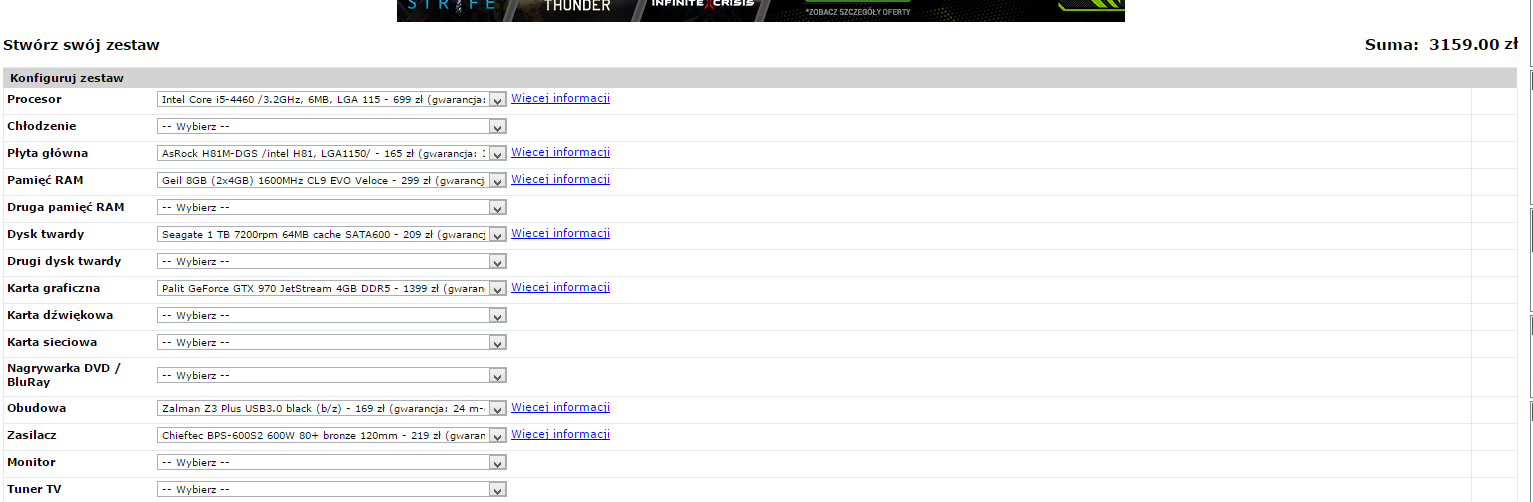Open the Pamięć RAM dropdown with Geil 8GB
The width and height of the screenshot is (1533, 502).
[x=332, y=181]
